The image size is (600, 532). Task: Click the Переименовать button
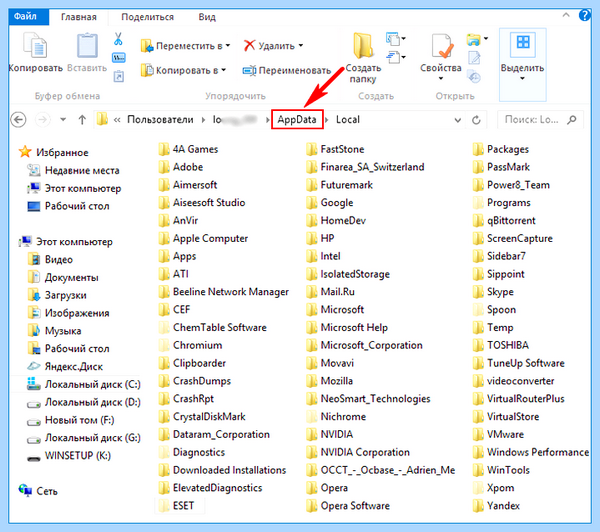pos(287,70)
